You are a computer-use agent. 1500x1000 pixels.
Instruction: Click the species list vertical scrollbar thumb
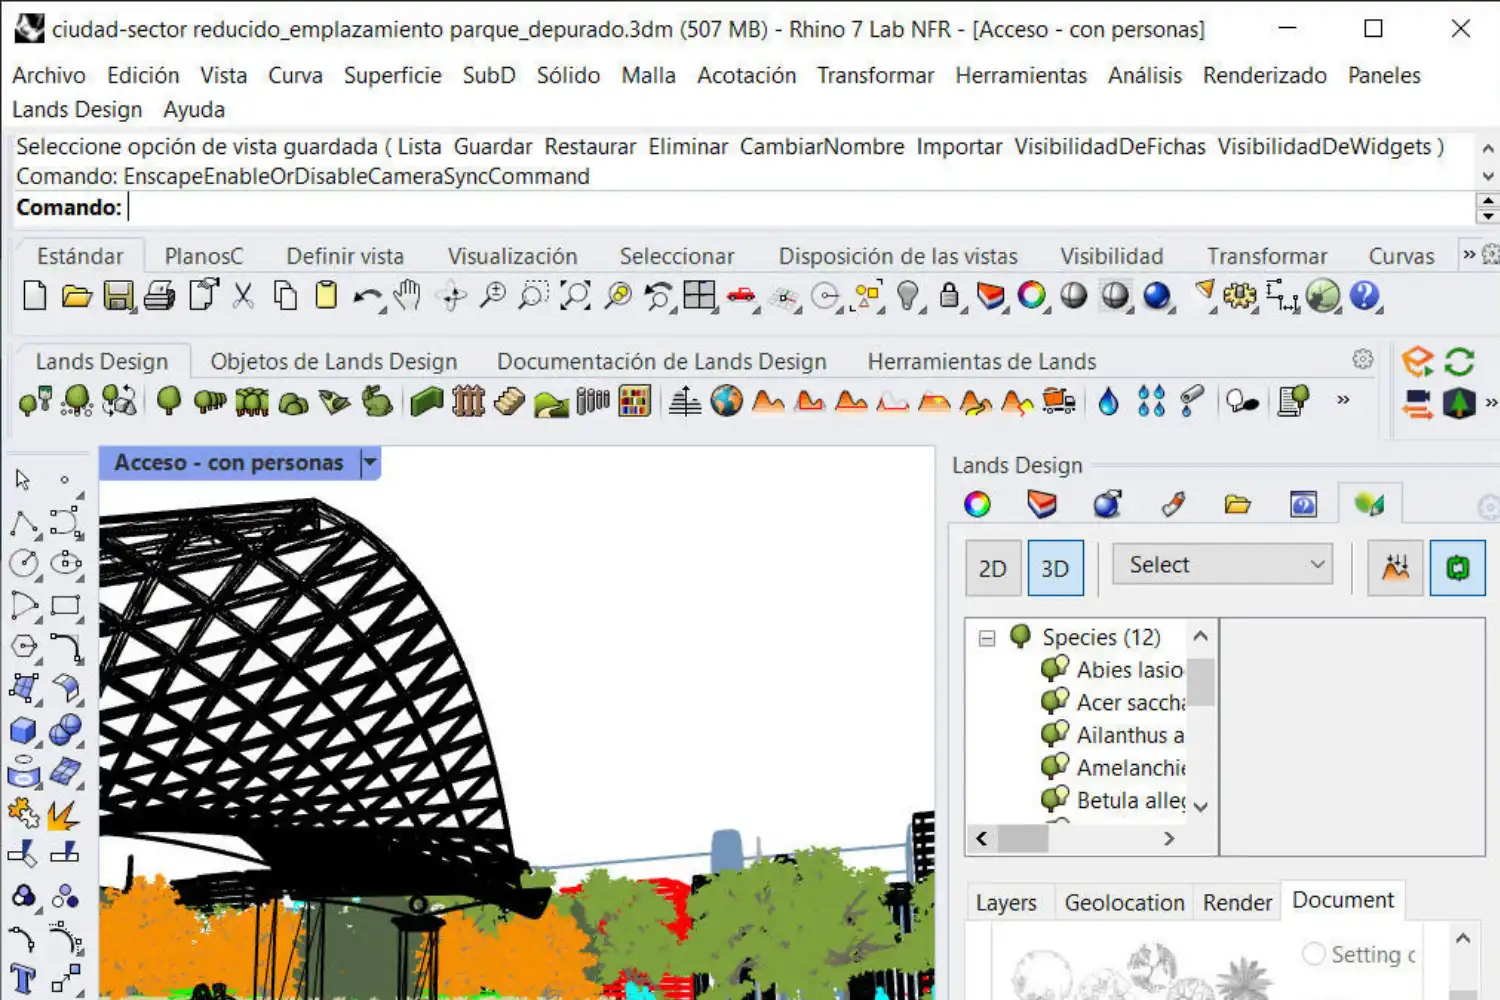1201,682
